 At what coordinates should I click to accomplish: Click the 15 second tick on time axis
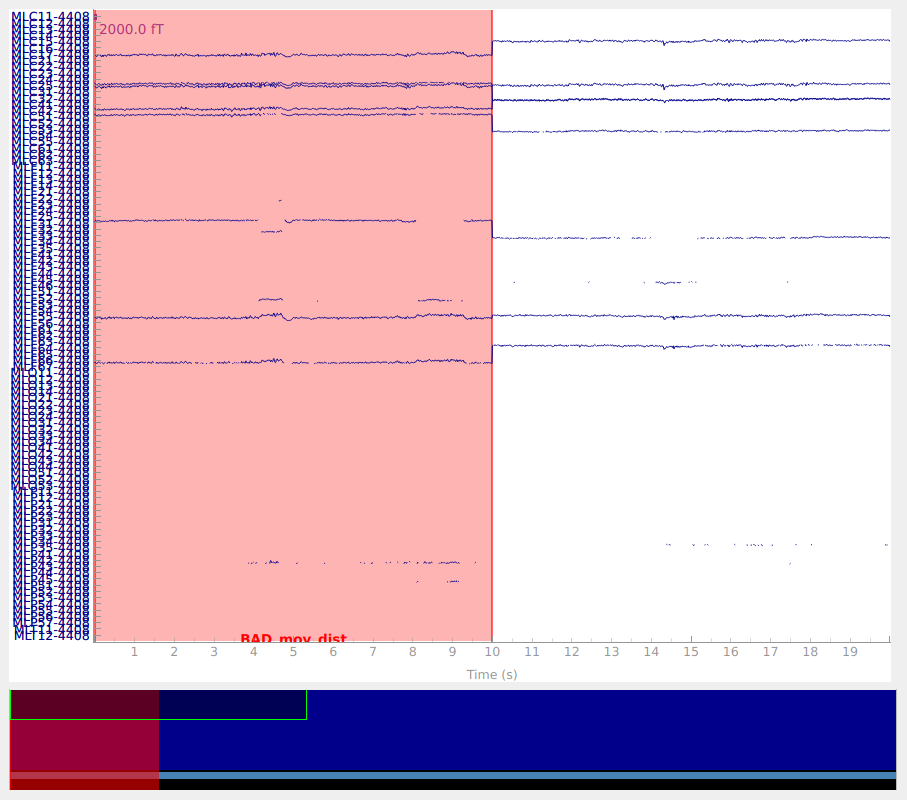(x=691, y=652)
